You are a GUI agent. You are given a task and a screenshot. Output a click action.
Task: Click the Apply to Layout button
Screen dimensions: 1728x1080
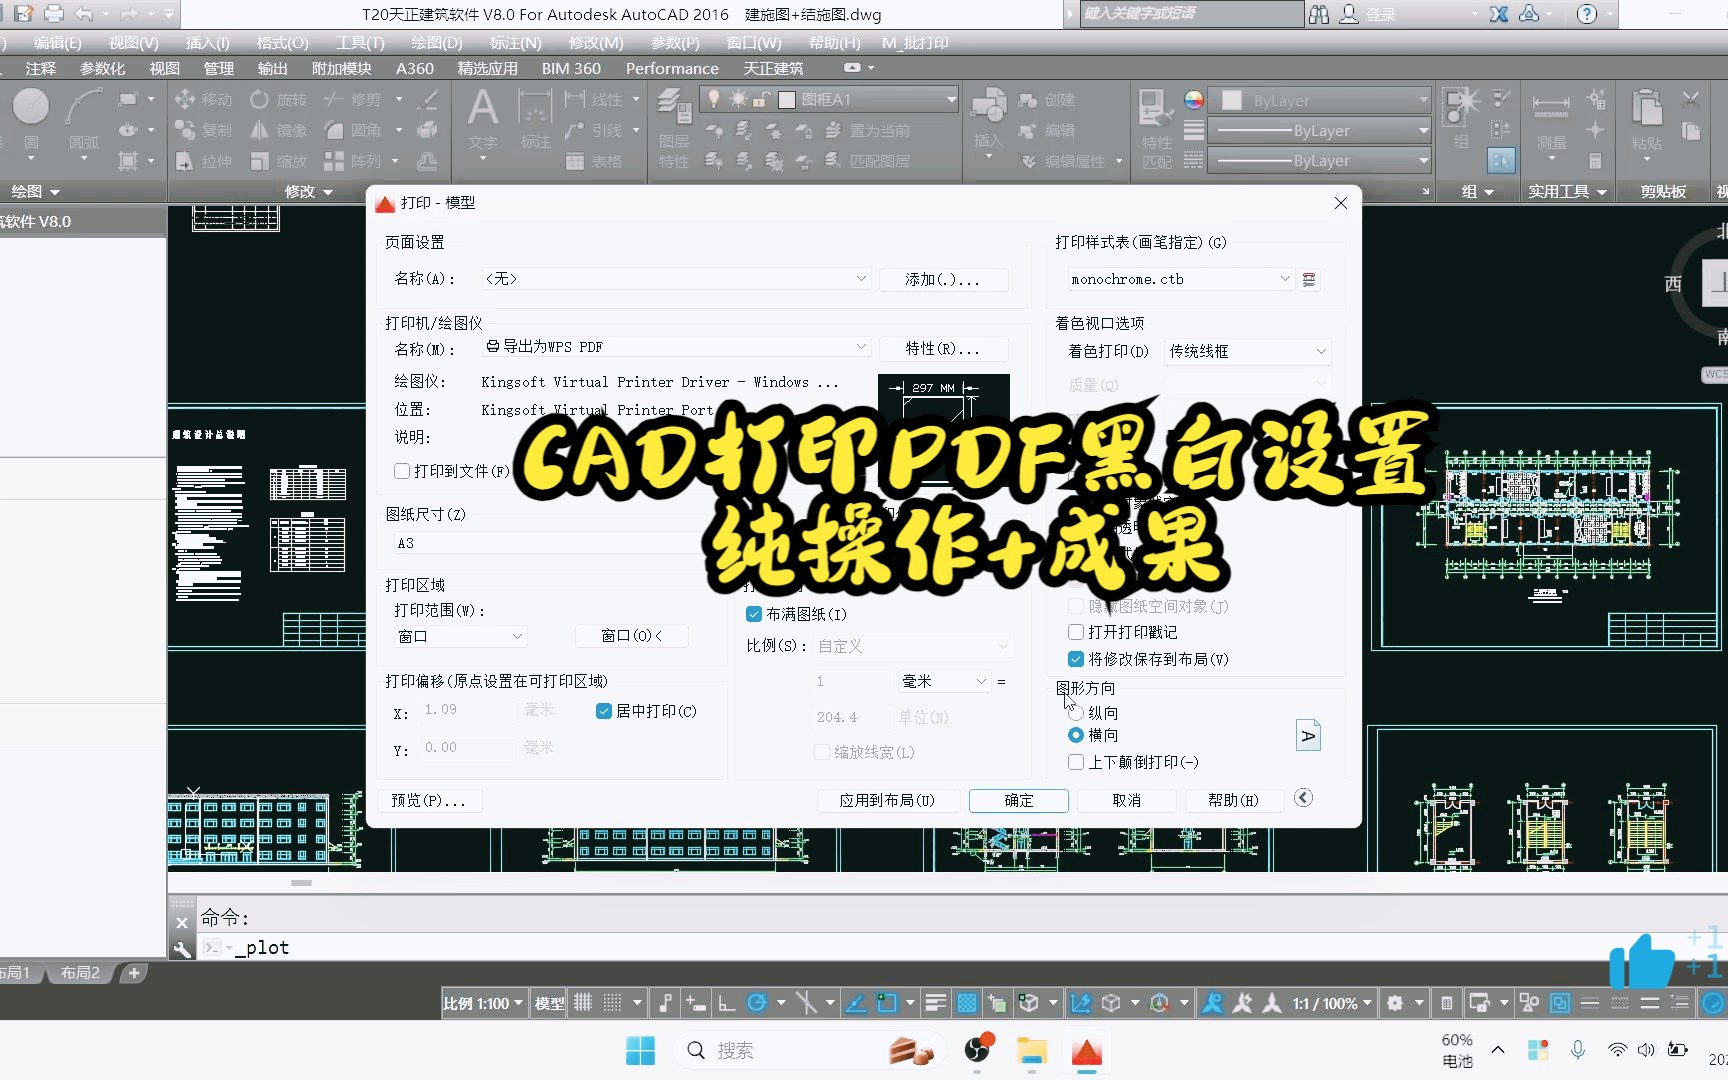click(x=887, y=801)
